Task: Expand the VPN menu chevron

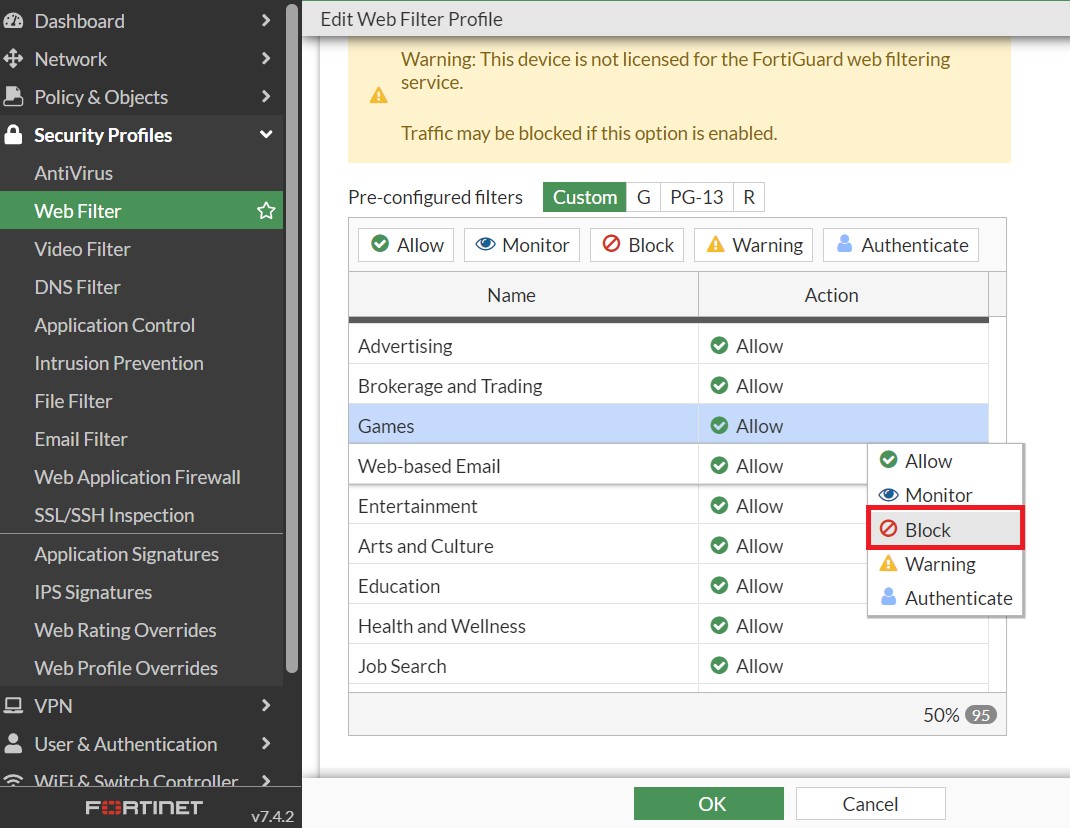Action: click(266, 705)
